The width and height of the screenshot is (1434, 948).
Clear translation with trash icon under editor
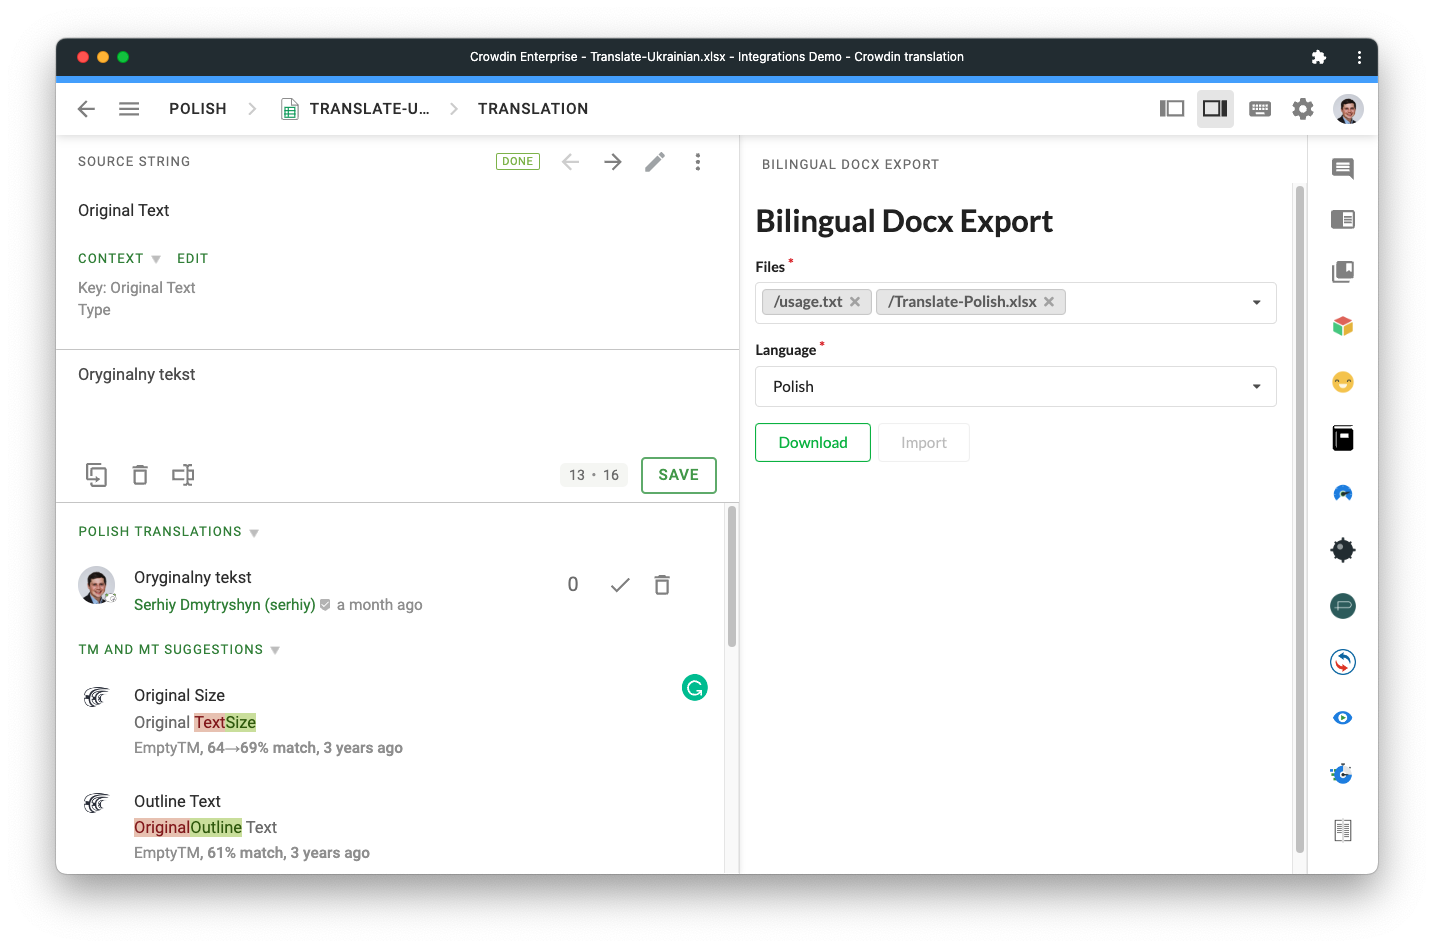coord(140,475)
